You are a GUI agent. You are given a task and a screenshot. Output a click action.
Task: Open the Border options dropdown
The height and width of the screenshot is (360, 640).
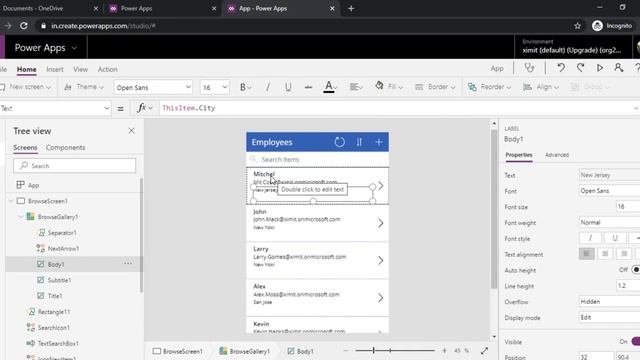[435, 87]
